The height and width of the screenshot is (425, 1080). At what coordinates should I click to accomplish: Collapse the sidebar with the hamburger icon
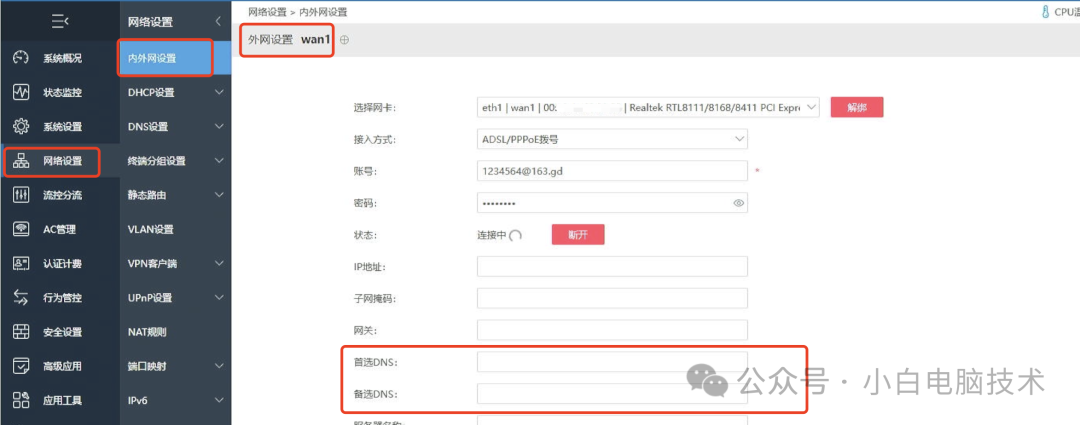coord(60,22)
